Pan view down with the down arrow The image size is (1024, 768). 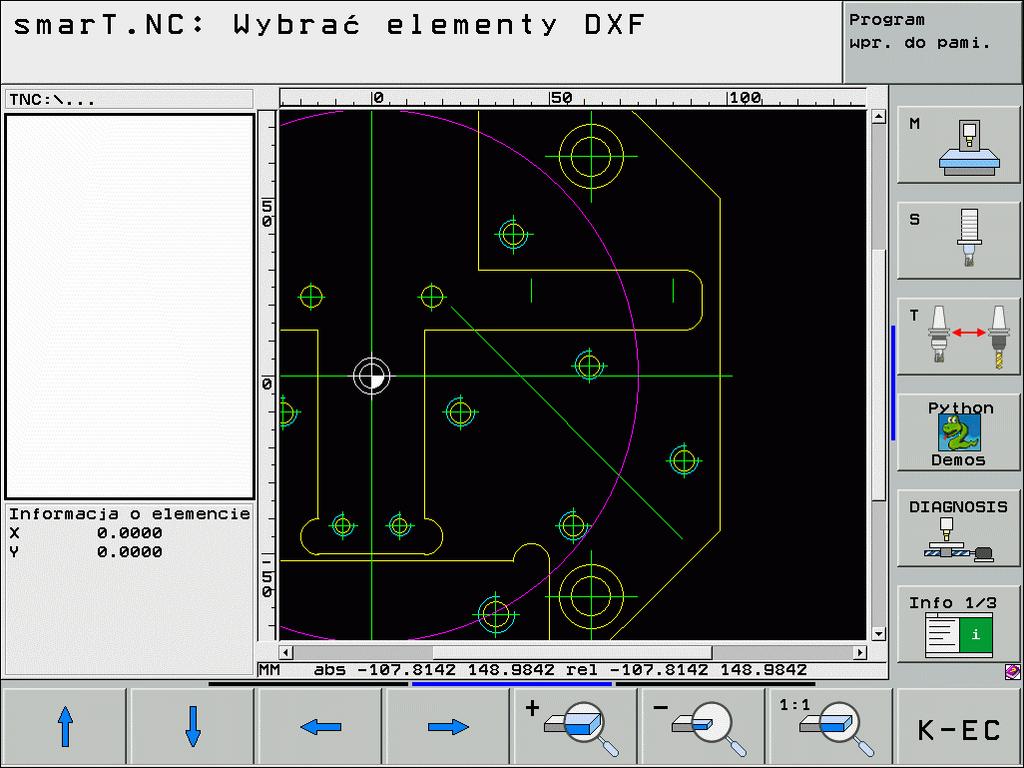point(193,728)
